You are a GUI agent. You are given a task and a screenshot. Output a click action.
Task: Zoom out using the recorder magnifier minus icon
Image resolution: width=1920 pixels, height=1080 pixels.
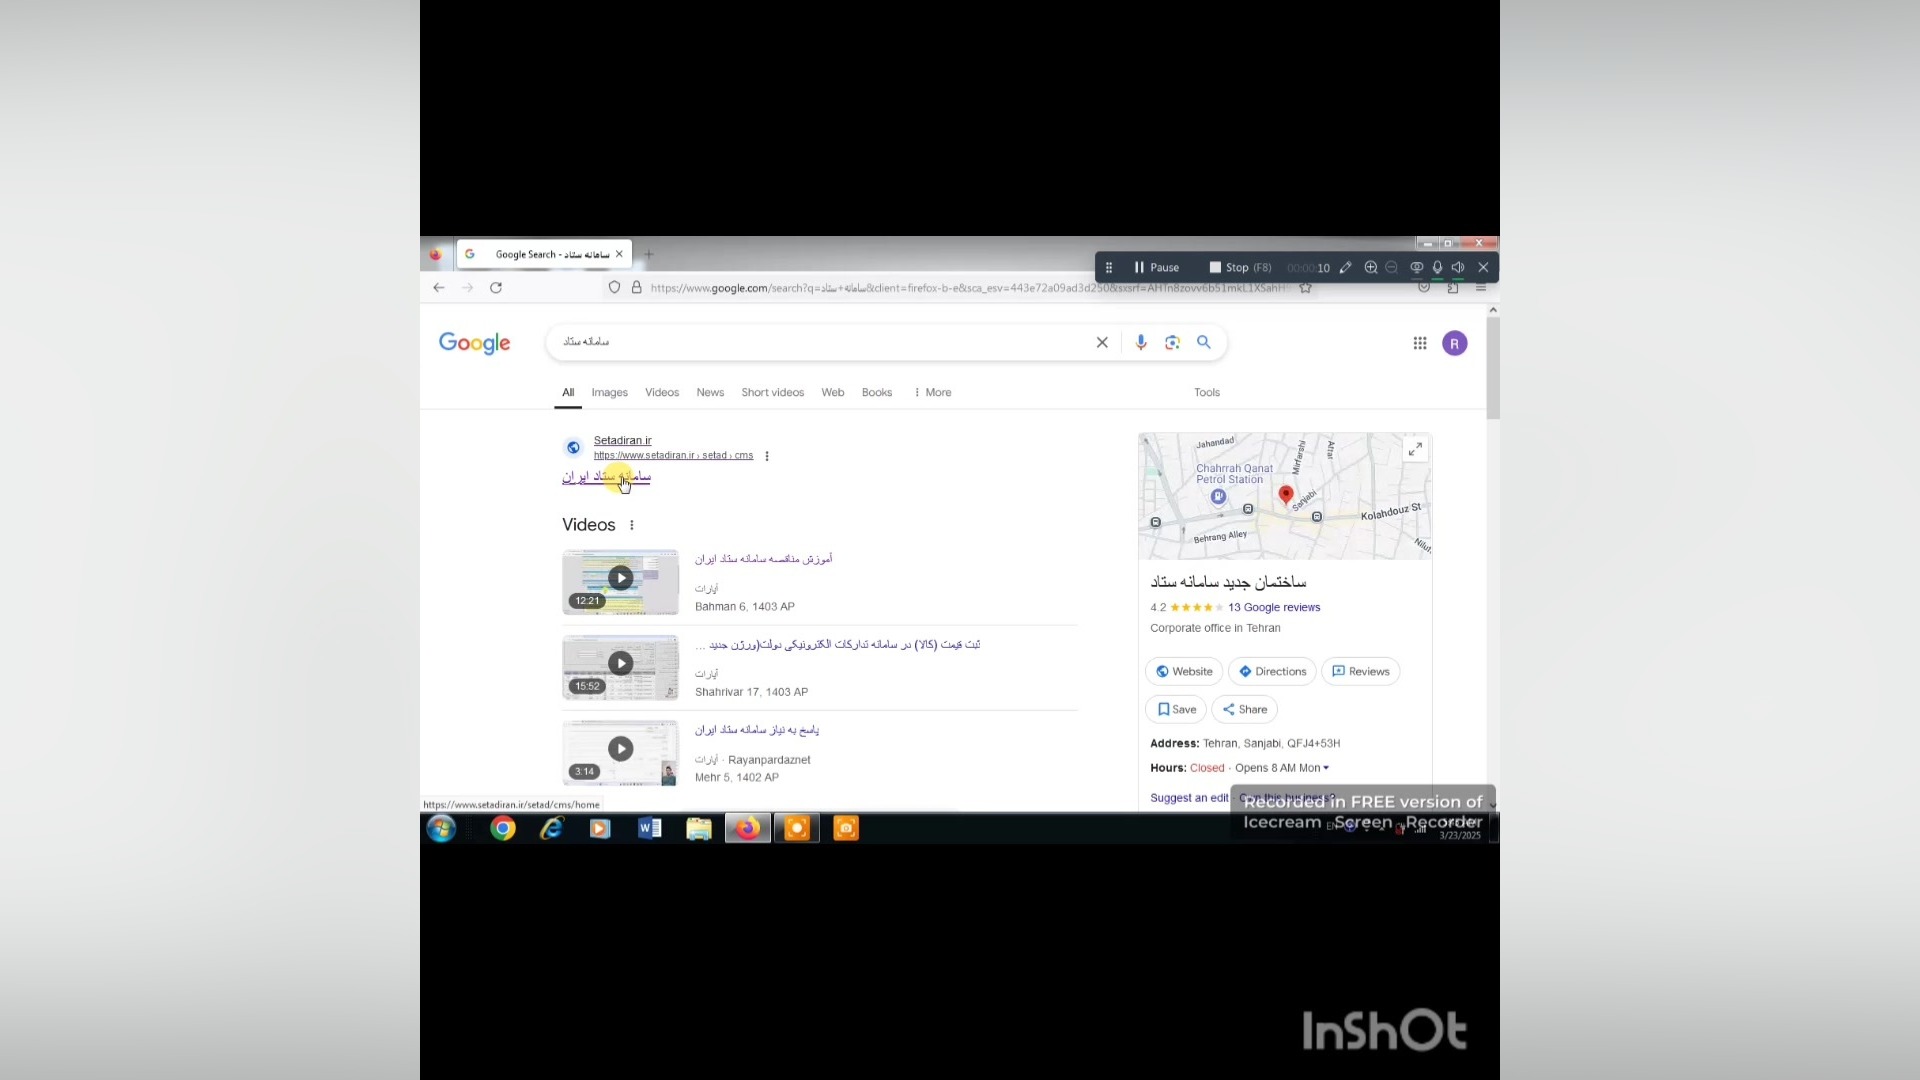click(1391, 268)
